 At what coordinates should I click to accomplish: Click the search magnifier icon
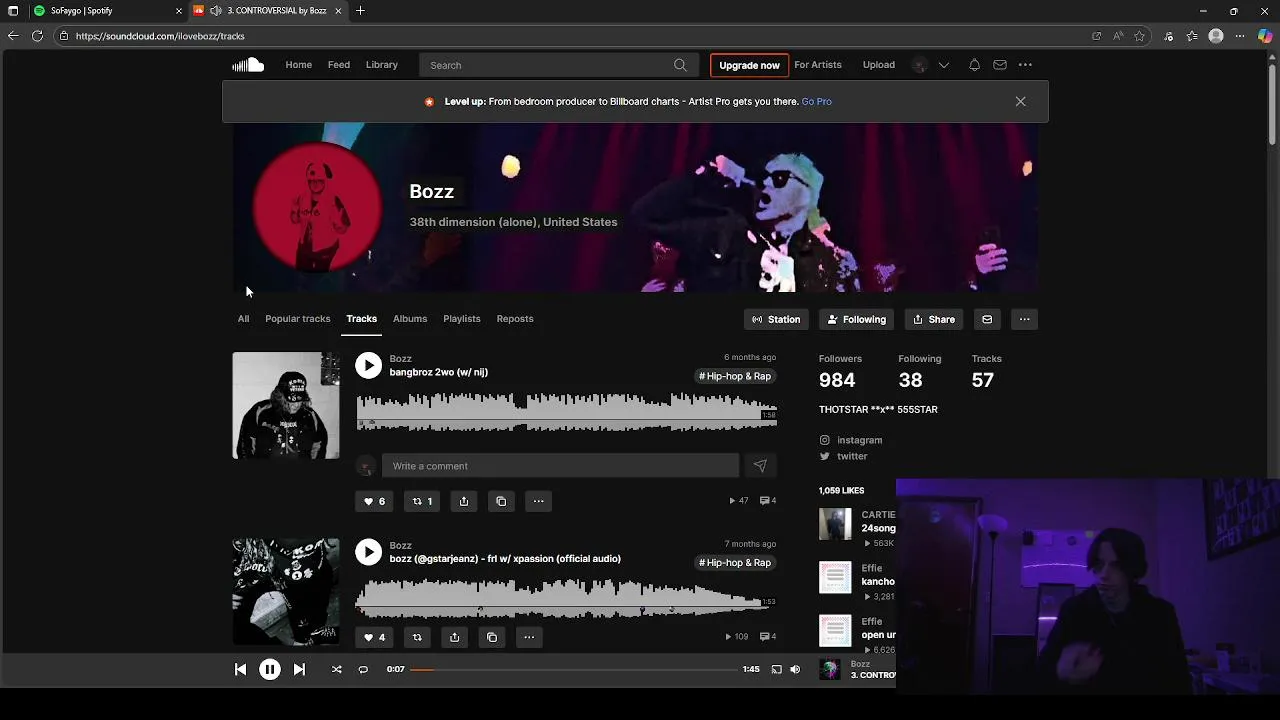tap(680, 65)
